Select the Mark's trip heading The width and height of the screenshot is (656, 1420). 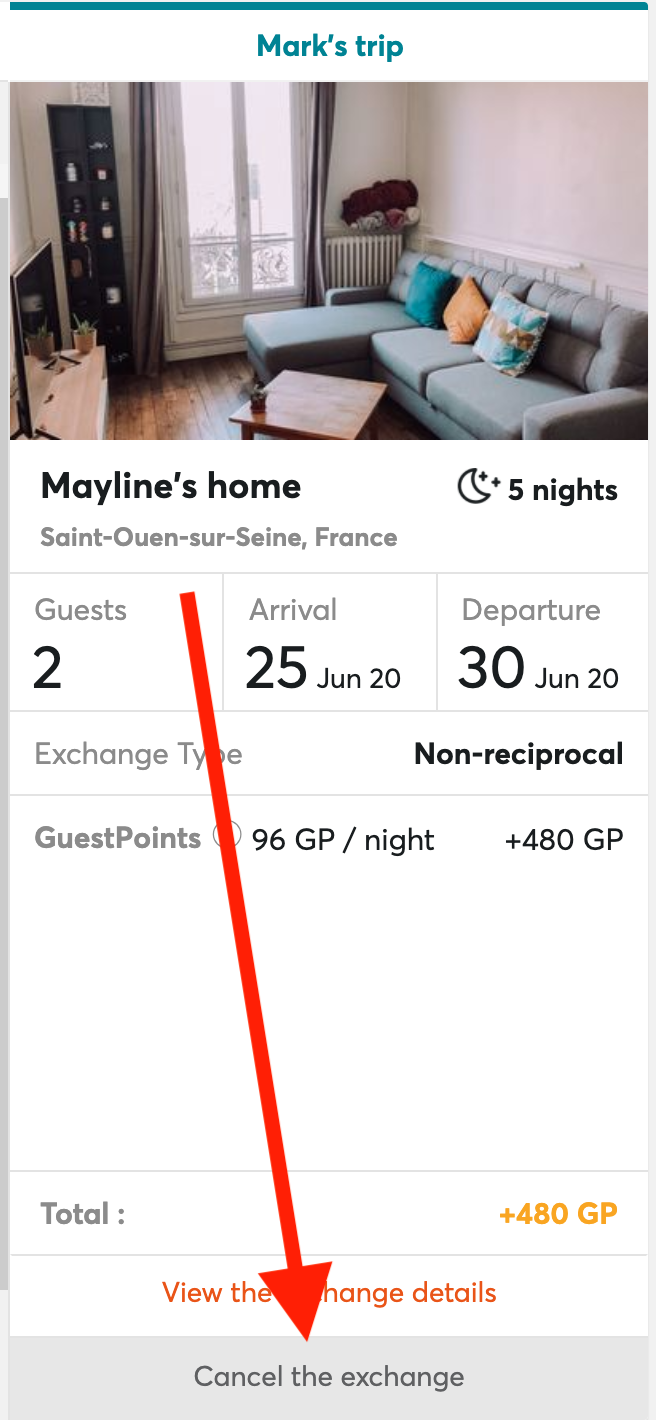[x=329, y=45]
